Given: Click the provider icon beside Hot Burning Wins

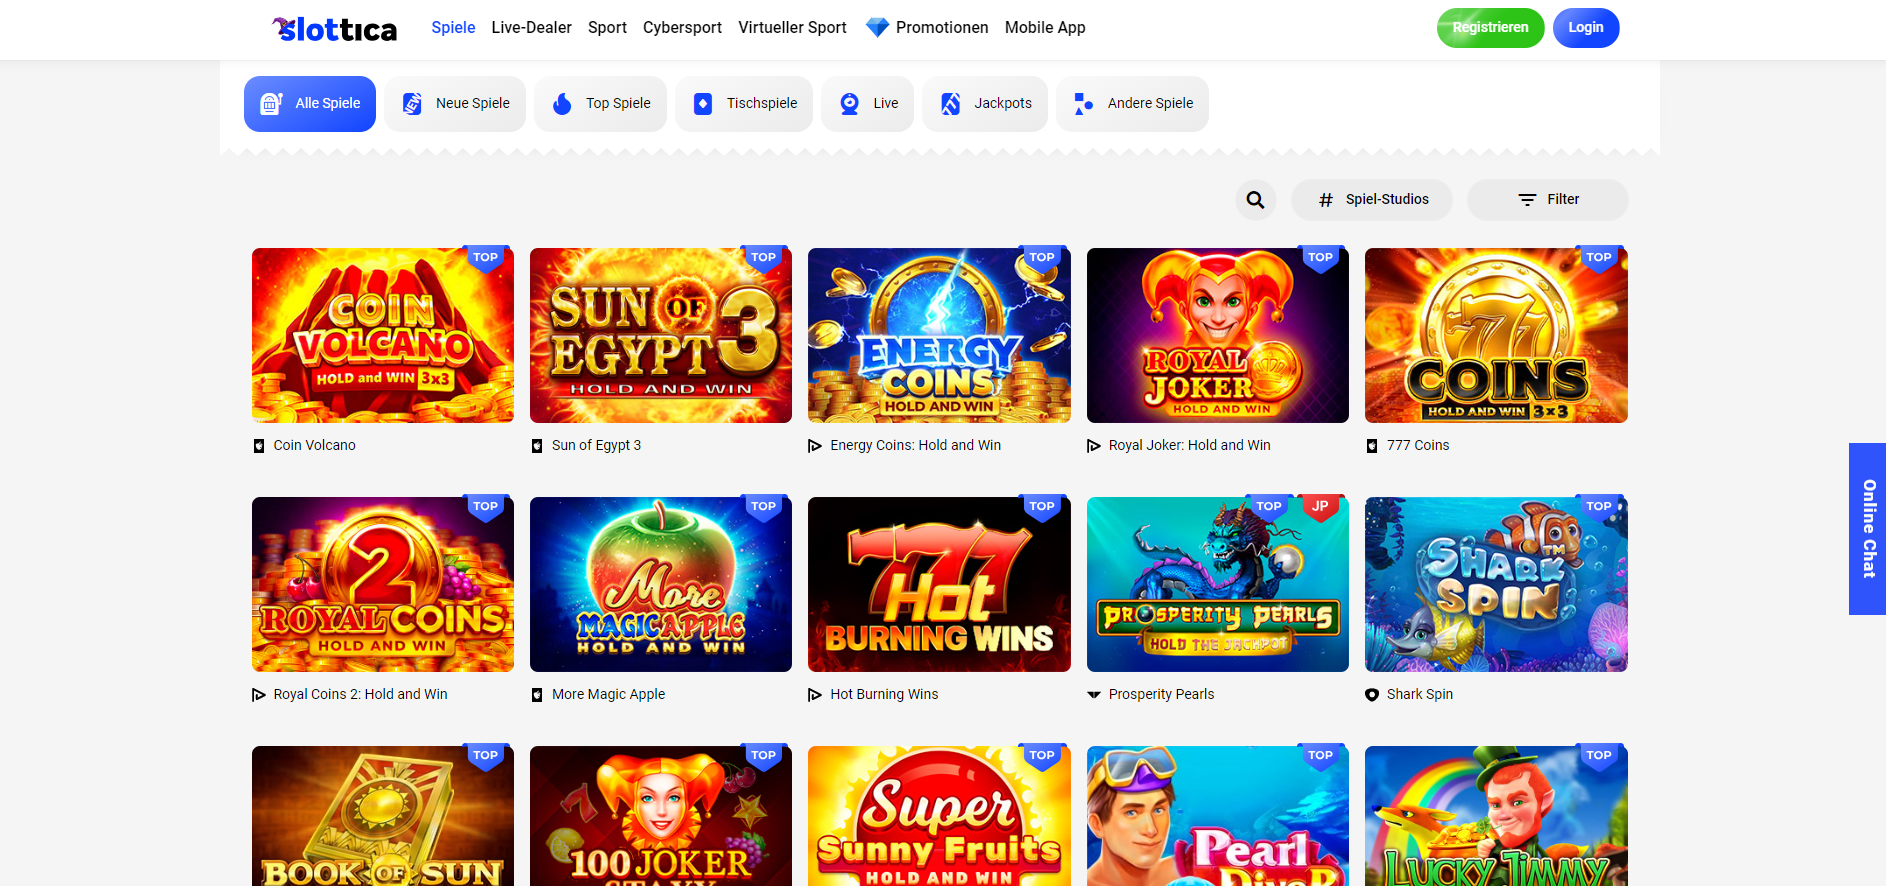Looking at the screenshot, I should 815,695.
